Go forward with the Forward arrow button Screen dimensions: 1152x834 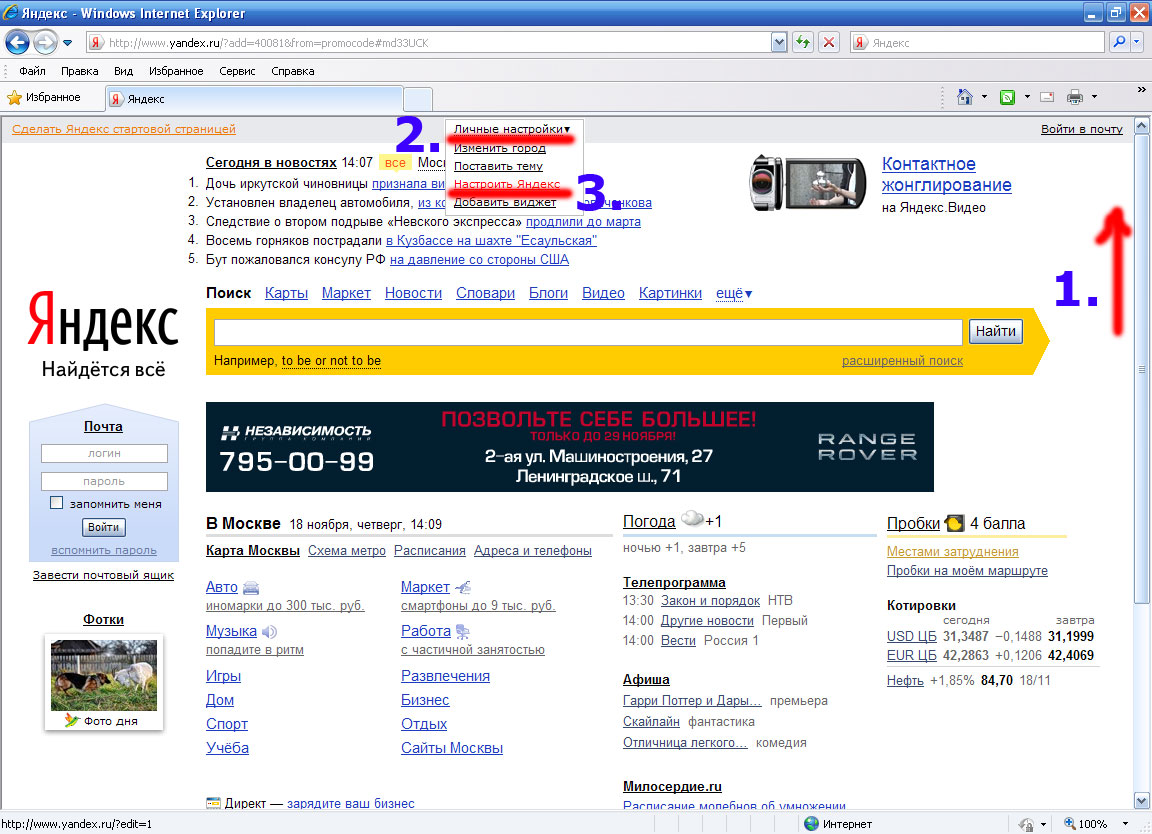[x=45, y=43]
